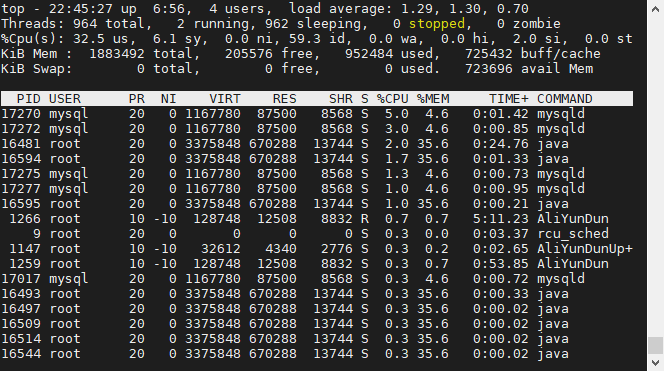Click the 5:11.23 TIME+ value
This screenshot has height=371, width=664.
501,219
